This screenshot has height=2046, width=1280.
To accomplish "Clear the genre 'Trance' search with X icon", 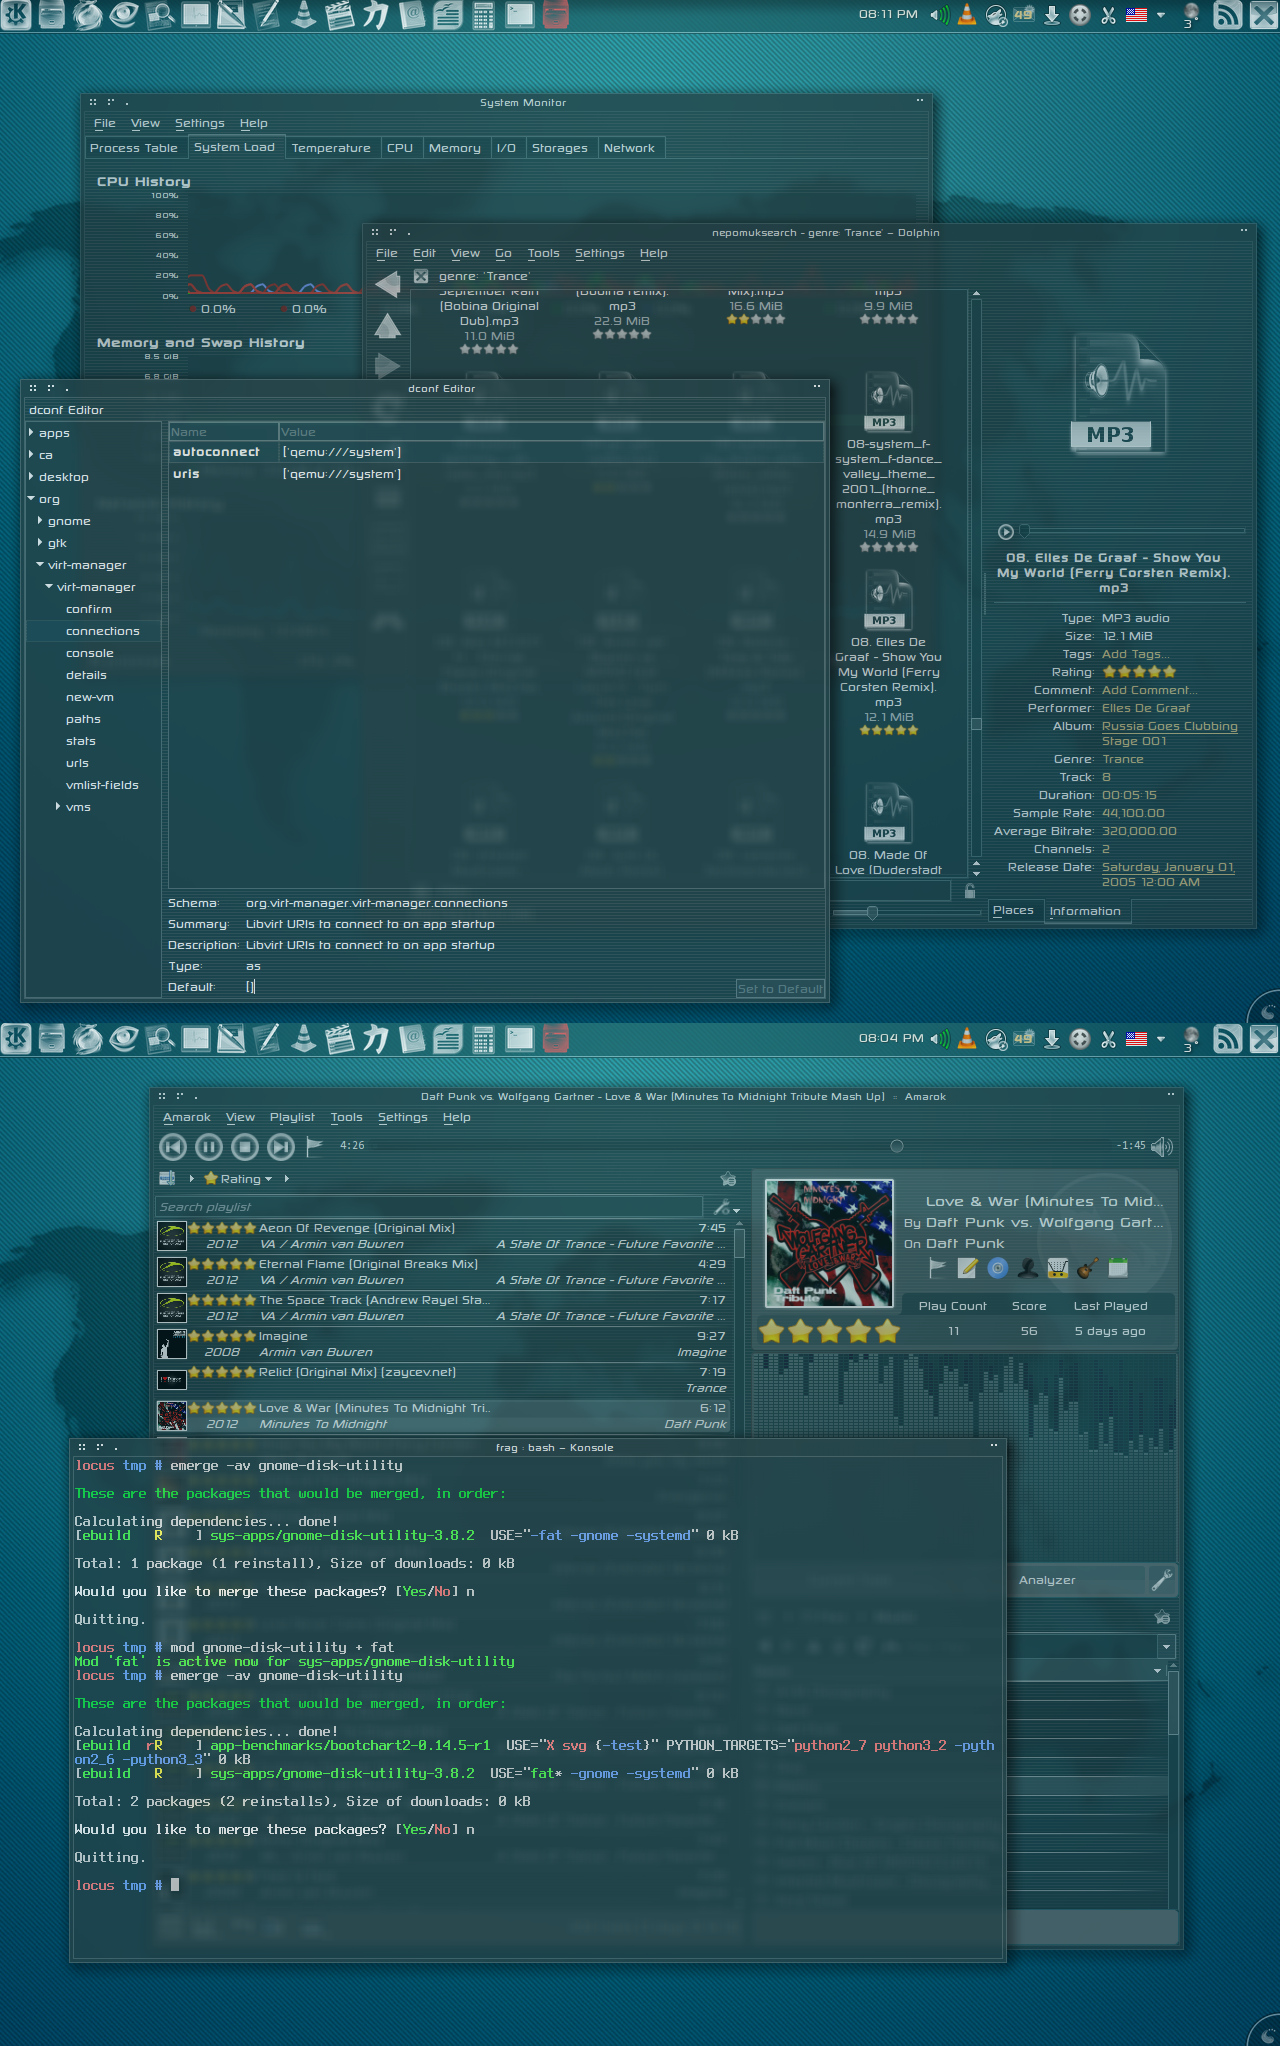I will (421, 276).
